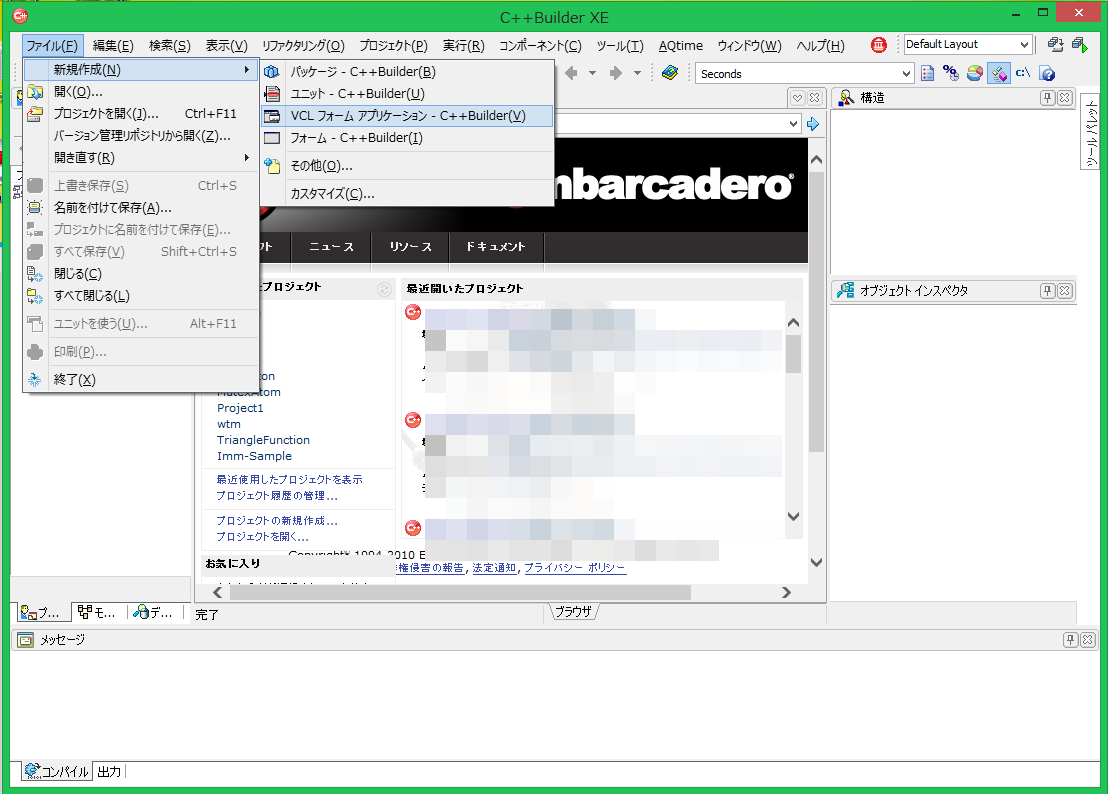Pin the 構造 structure panel
The width and height of the screenshot is (1108, 794).
1047,98
